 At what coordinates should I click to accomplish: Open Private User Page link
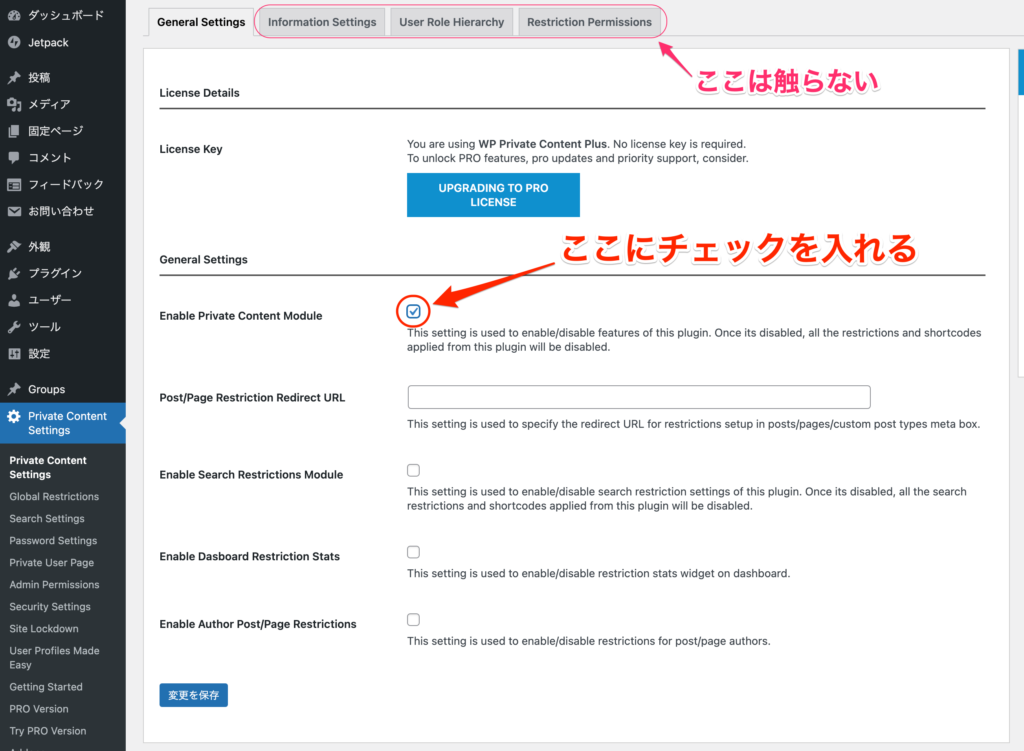click(x=52, y=563)
